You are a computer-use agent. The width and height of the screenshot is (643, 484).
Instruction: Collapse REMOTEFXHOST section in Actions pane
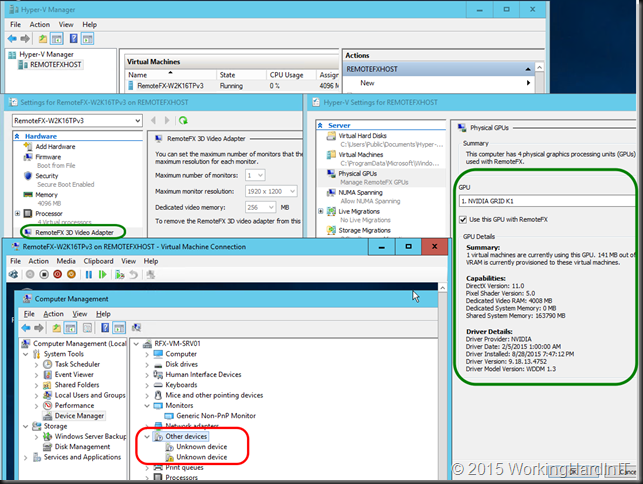pos(528,69)
